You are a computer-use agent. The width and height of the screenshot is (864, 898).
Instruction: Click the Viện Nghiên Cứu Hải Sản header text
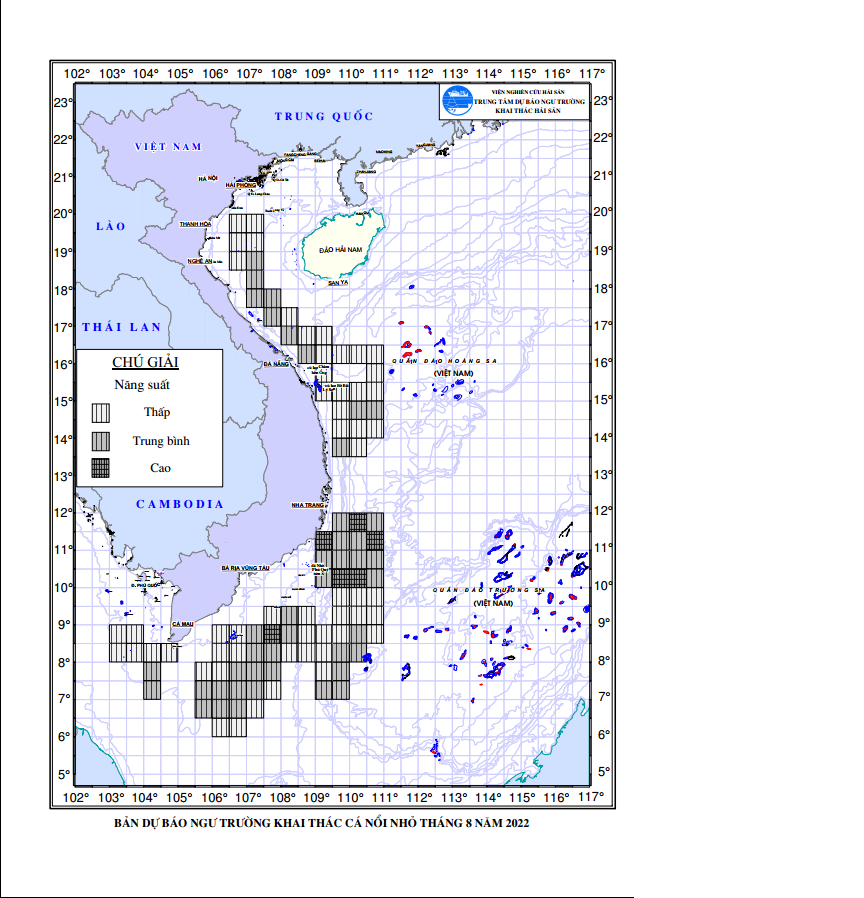528,92
